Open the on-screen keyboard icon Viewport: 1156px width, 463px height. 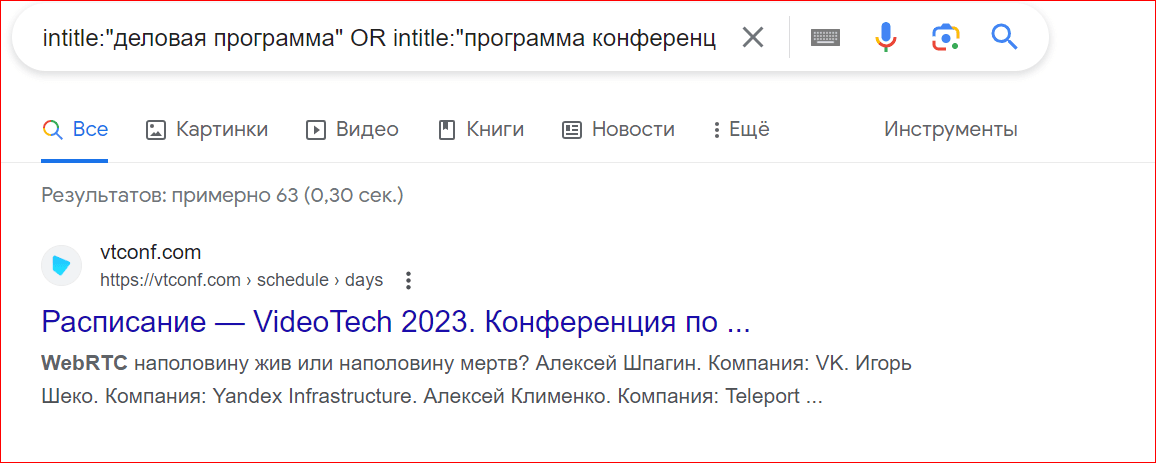tap(826, 37)
